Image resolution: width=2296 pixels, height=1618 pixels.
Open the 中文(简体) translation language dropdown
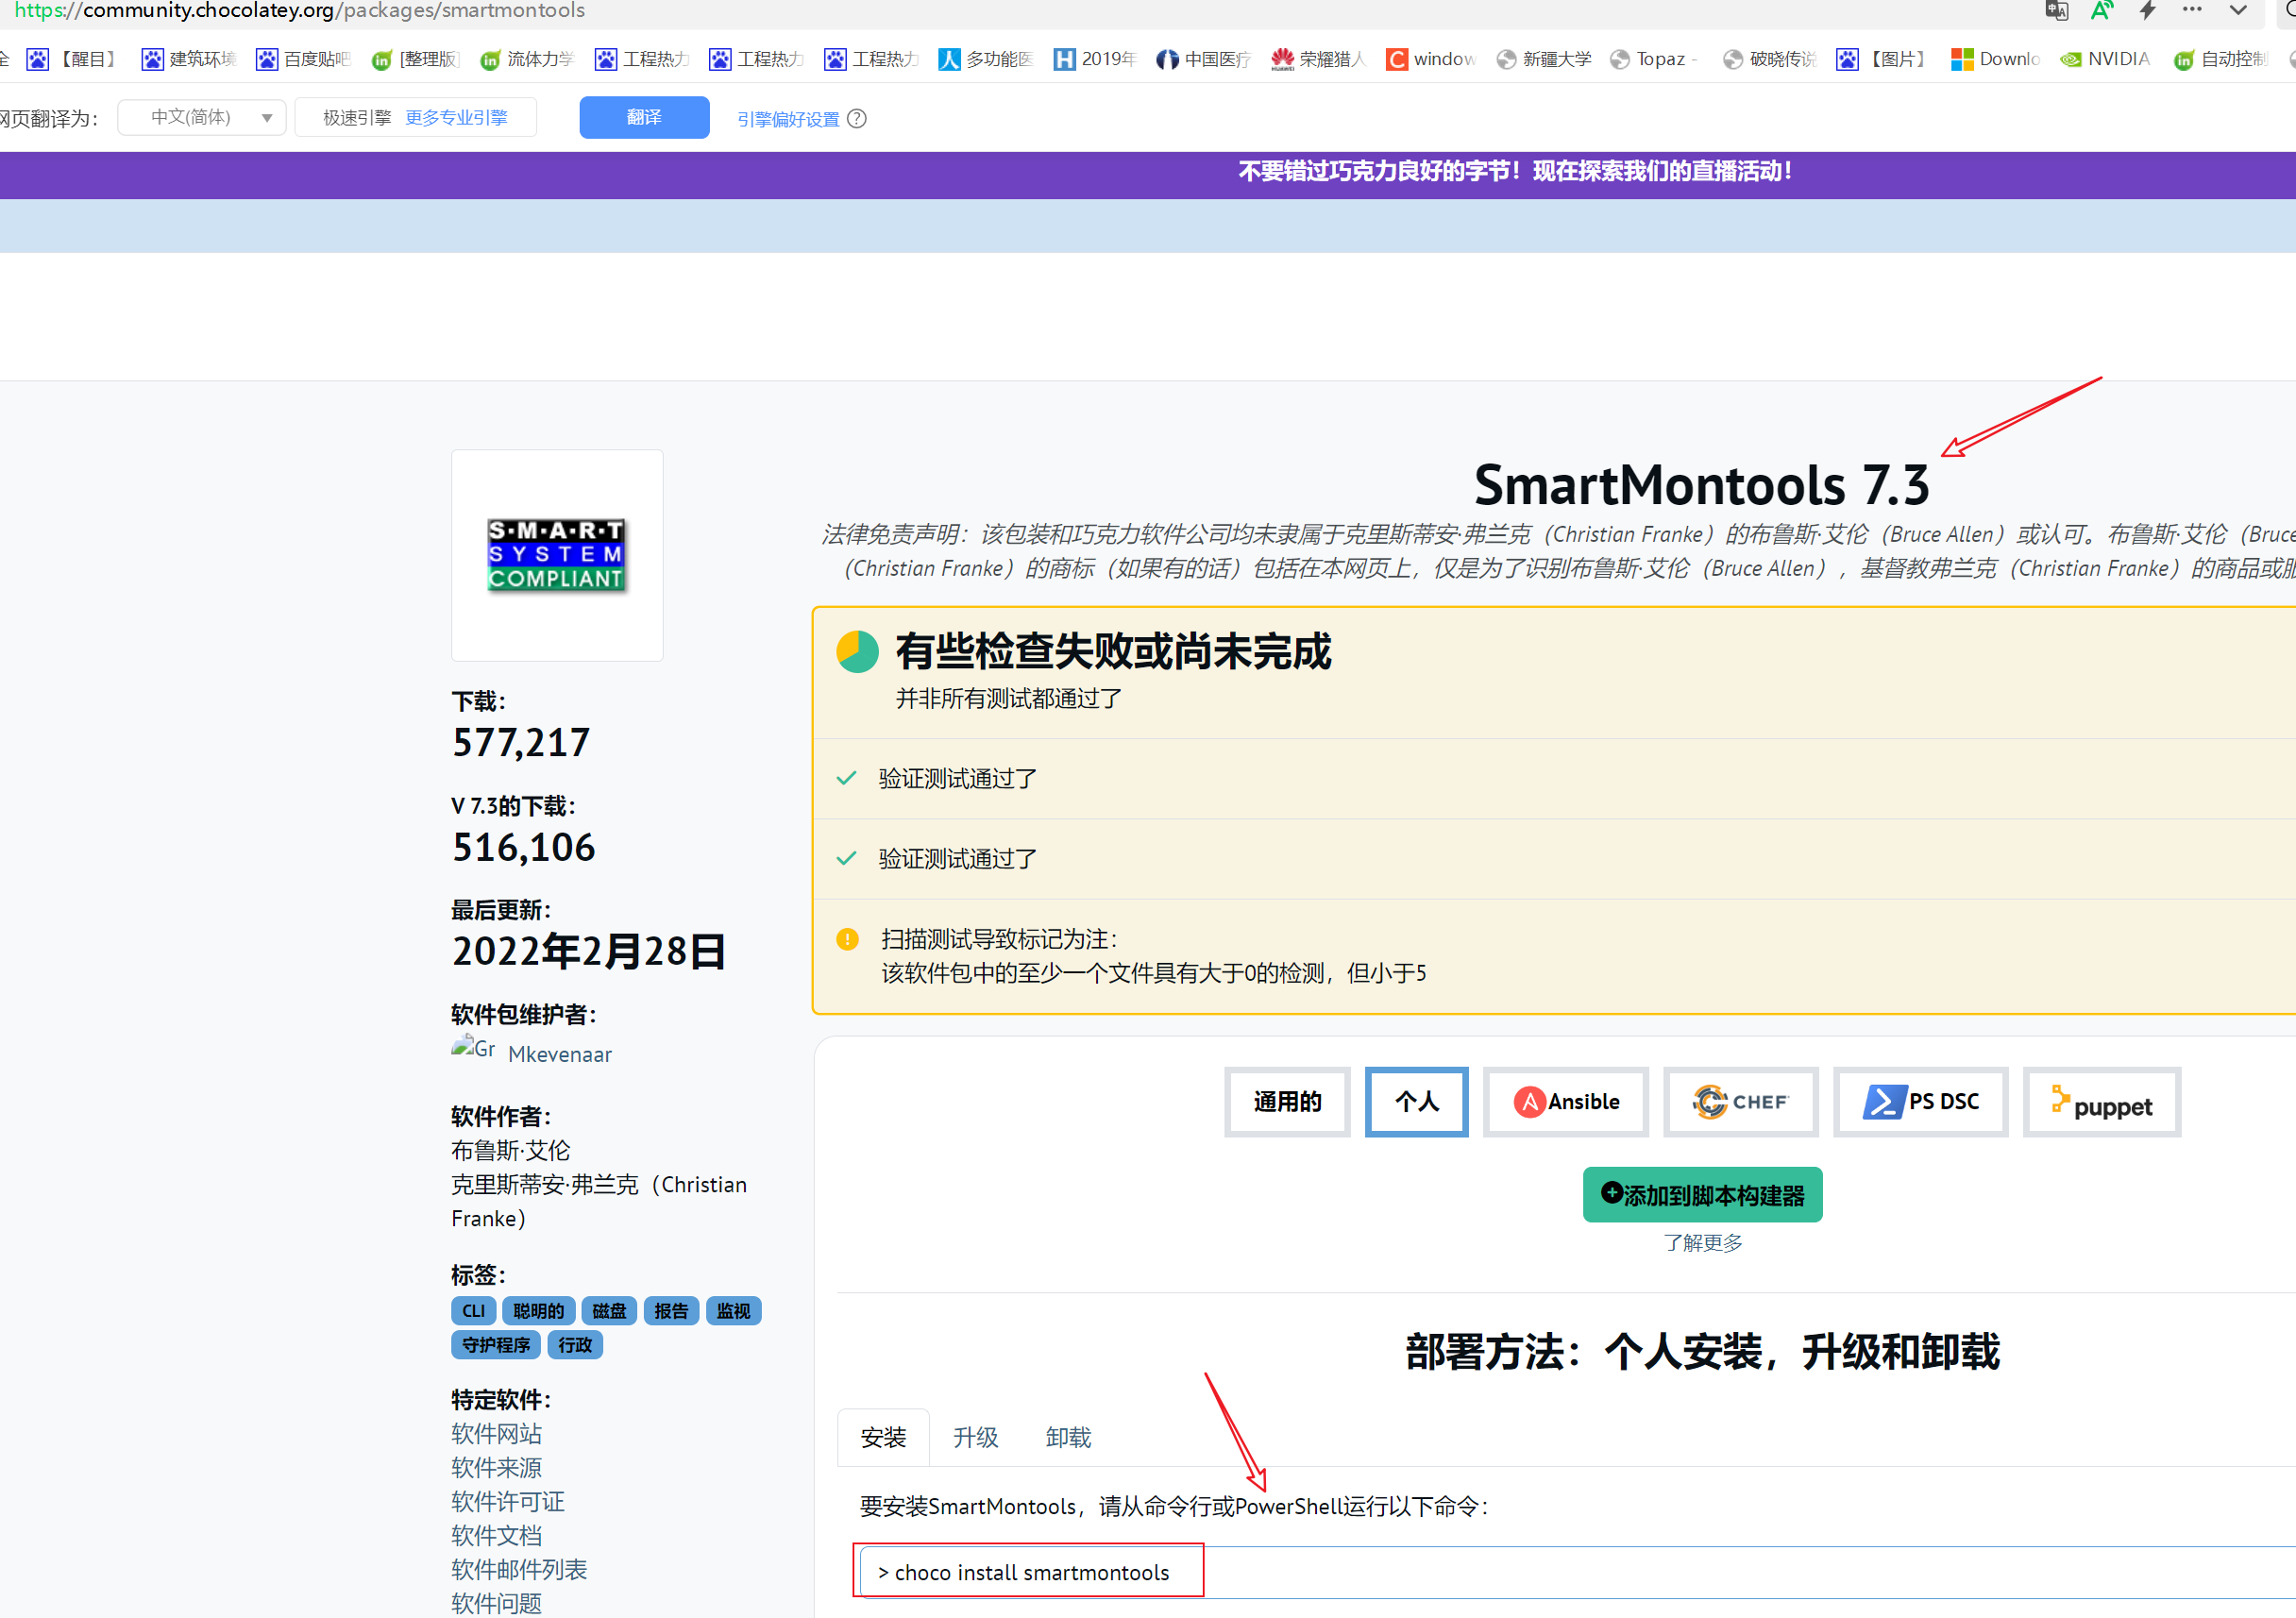[x=202, y=117]
